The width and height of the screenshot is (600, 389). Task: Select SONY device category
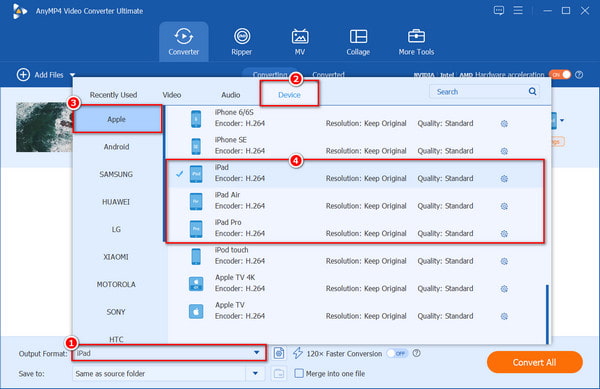coord(117,312)
